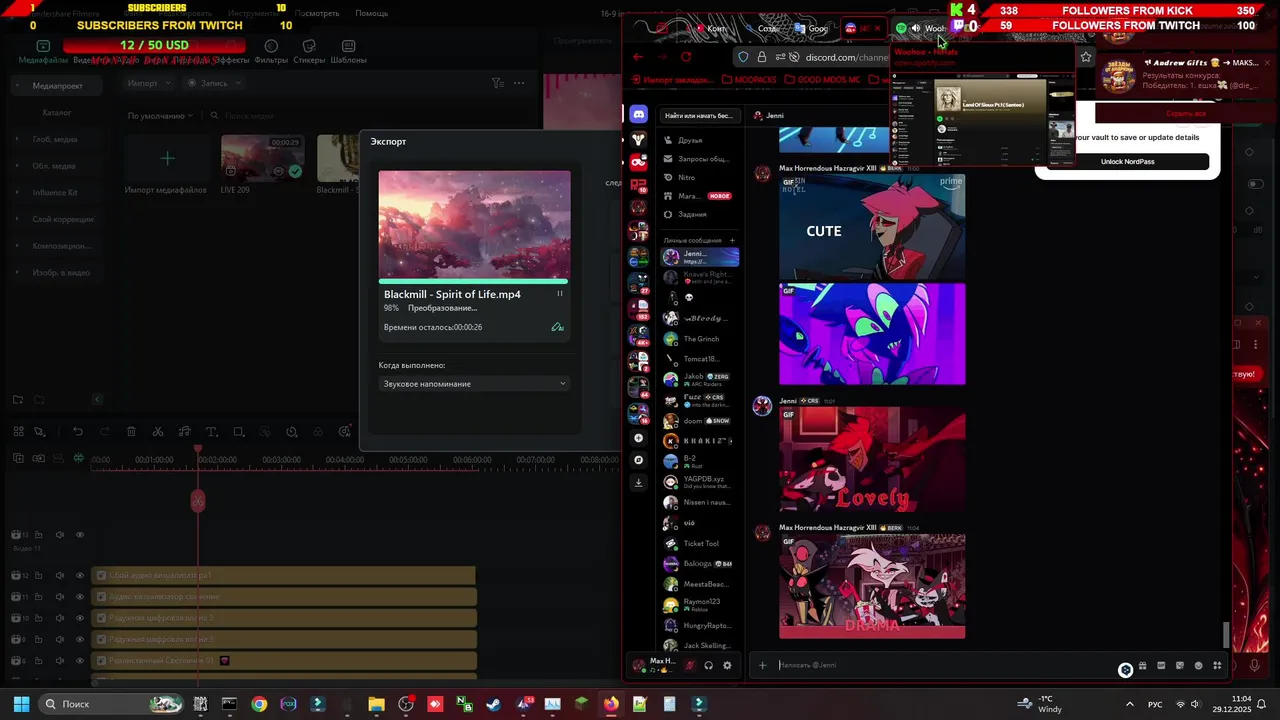
Task: Open the completion action dropdown Звуковое напоминание
Action: [475, 384]
